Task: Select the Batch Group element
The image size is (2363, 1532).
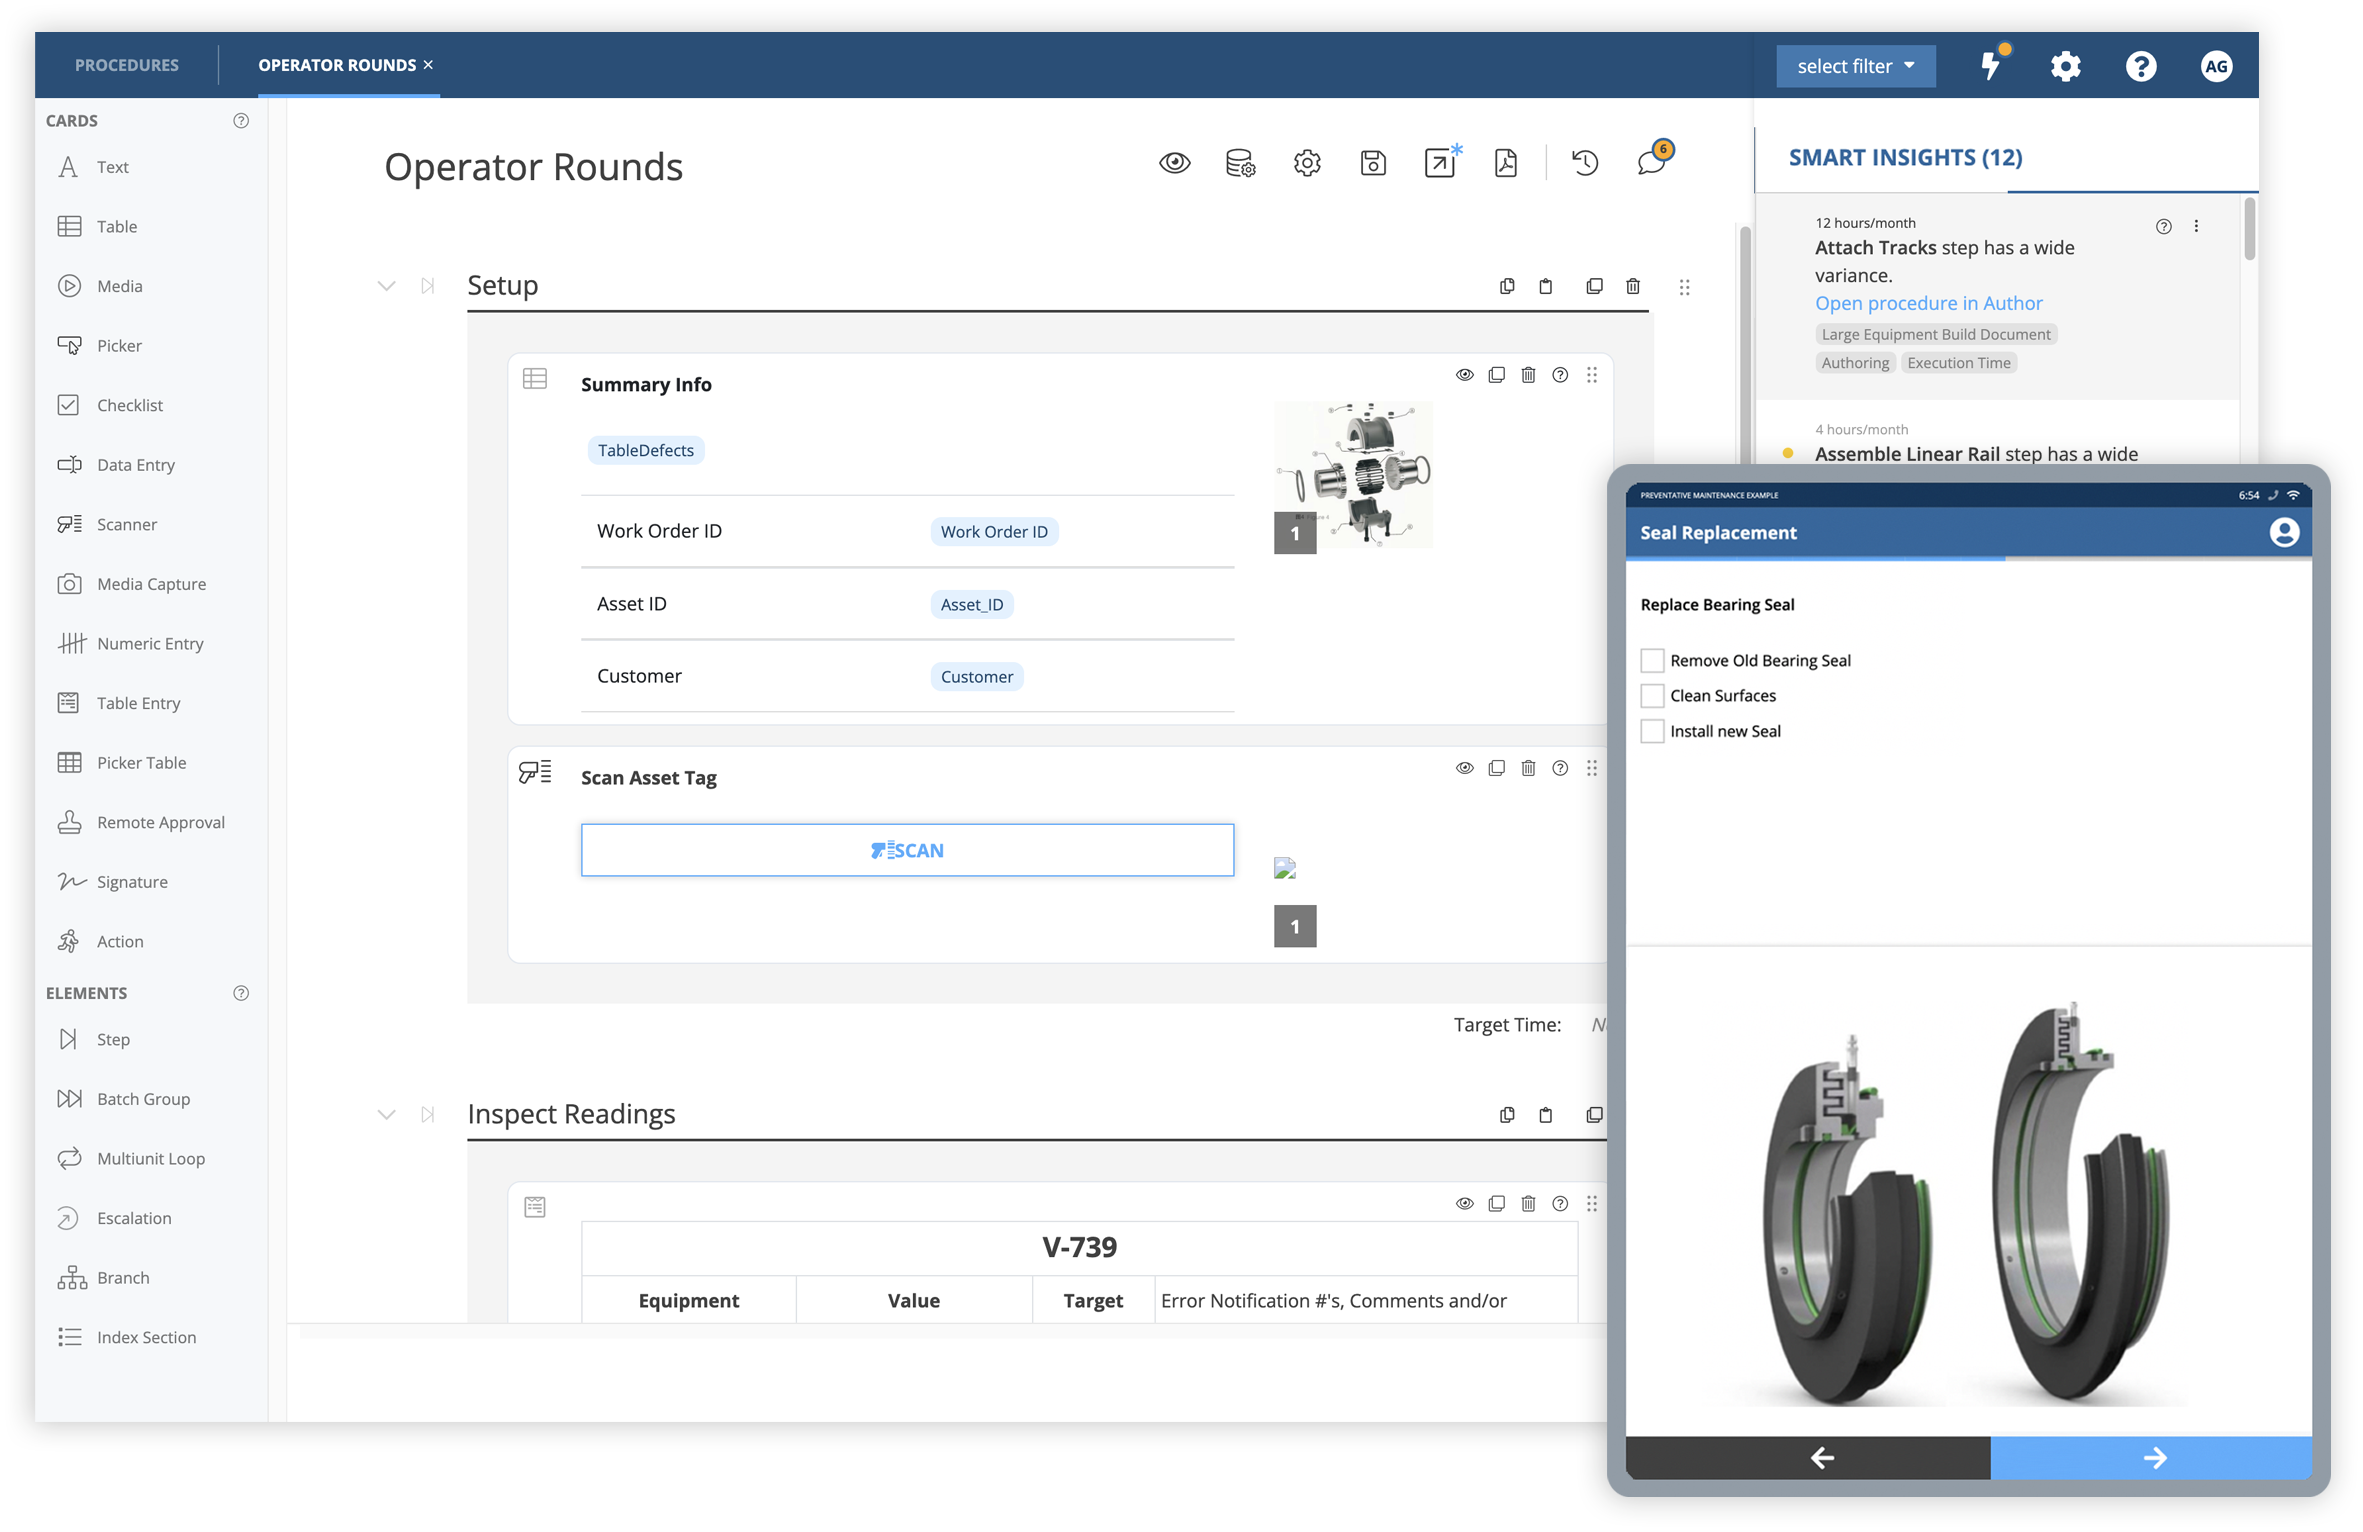Action: coord(145,1098)
